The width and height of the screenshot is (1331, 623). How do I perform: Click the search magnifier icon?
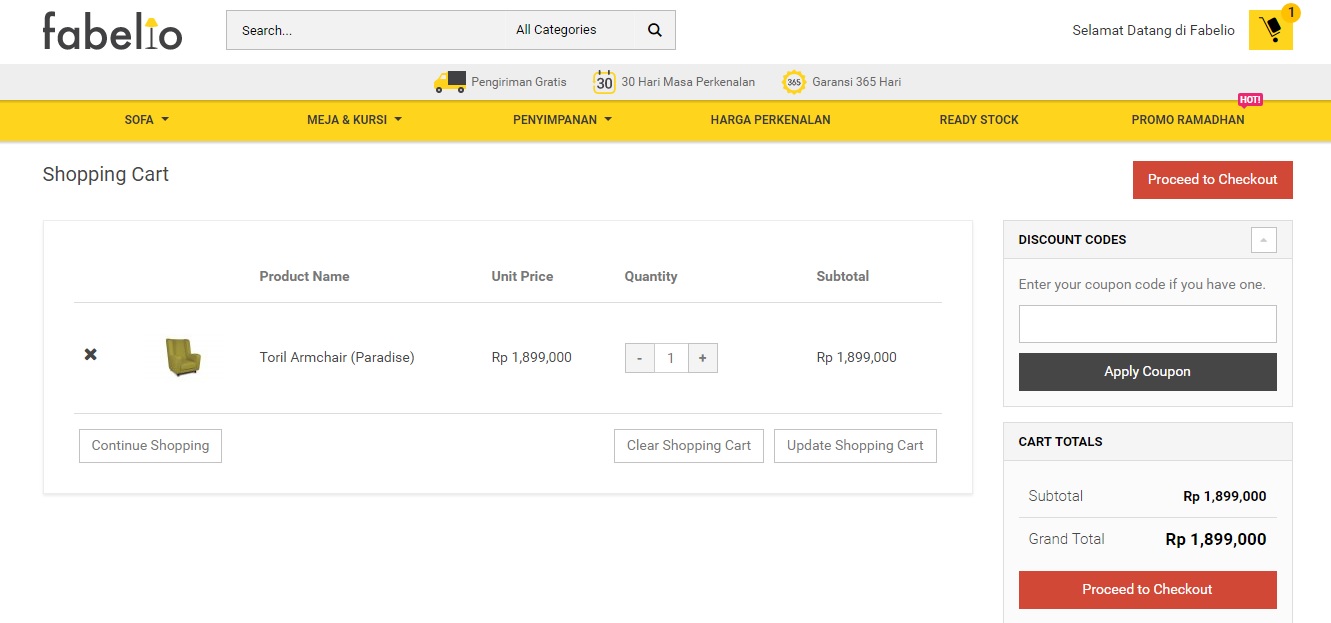pos(655,30)
